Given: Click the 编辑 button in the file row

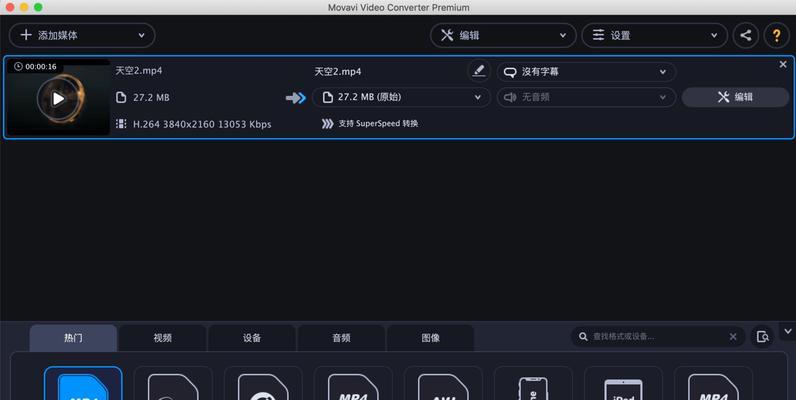Looking at the screenshot, I should coord(735,97).
